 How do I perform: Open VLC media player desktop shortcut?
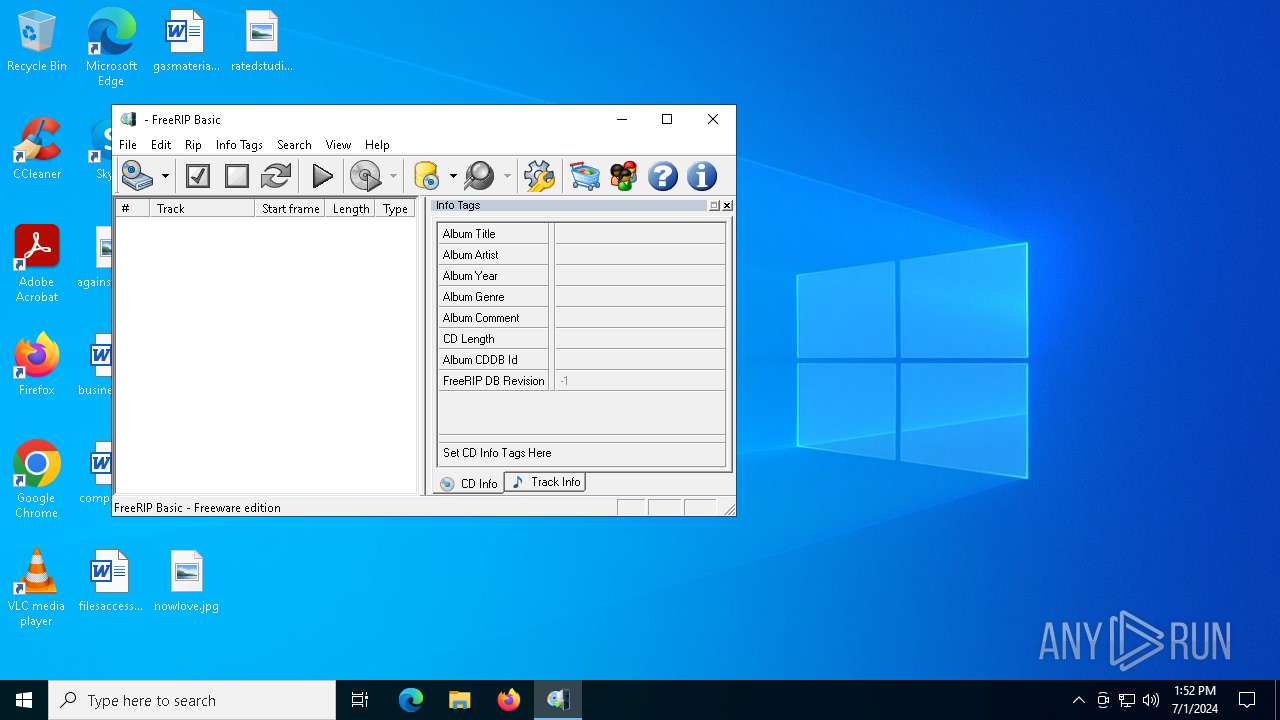click(37, 588)
